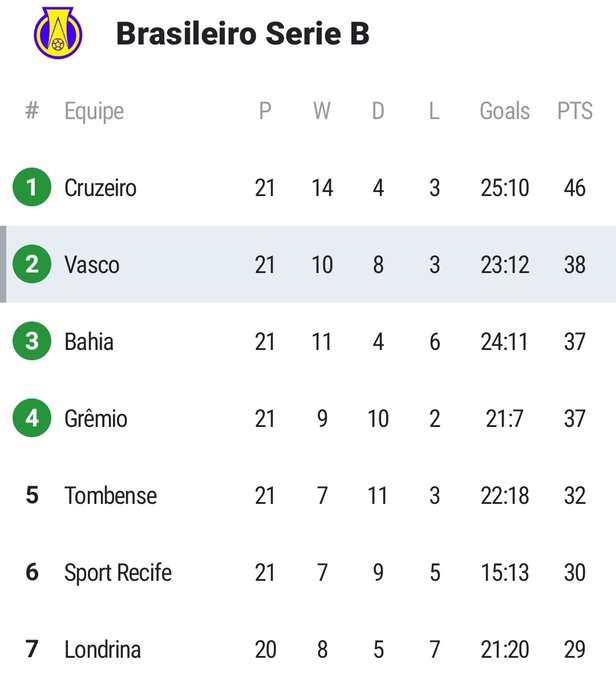Open Grêmio team details
The width and height of the screenshot is (616, 680).
coord(96,418)
